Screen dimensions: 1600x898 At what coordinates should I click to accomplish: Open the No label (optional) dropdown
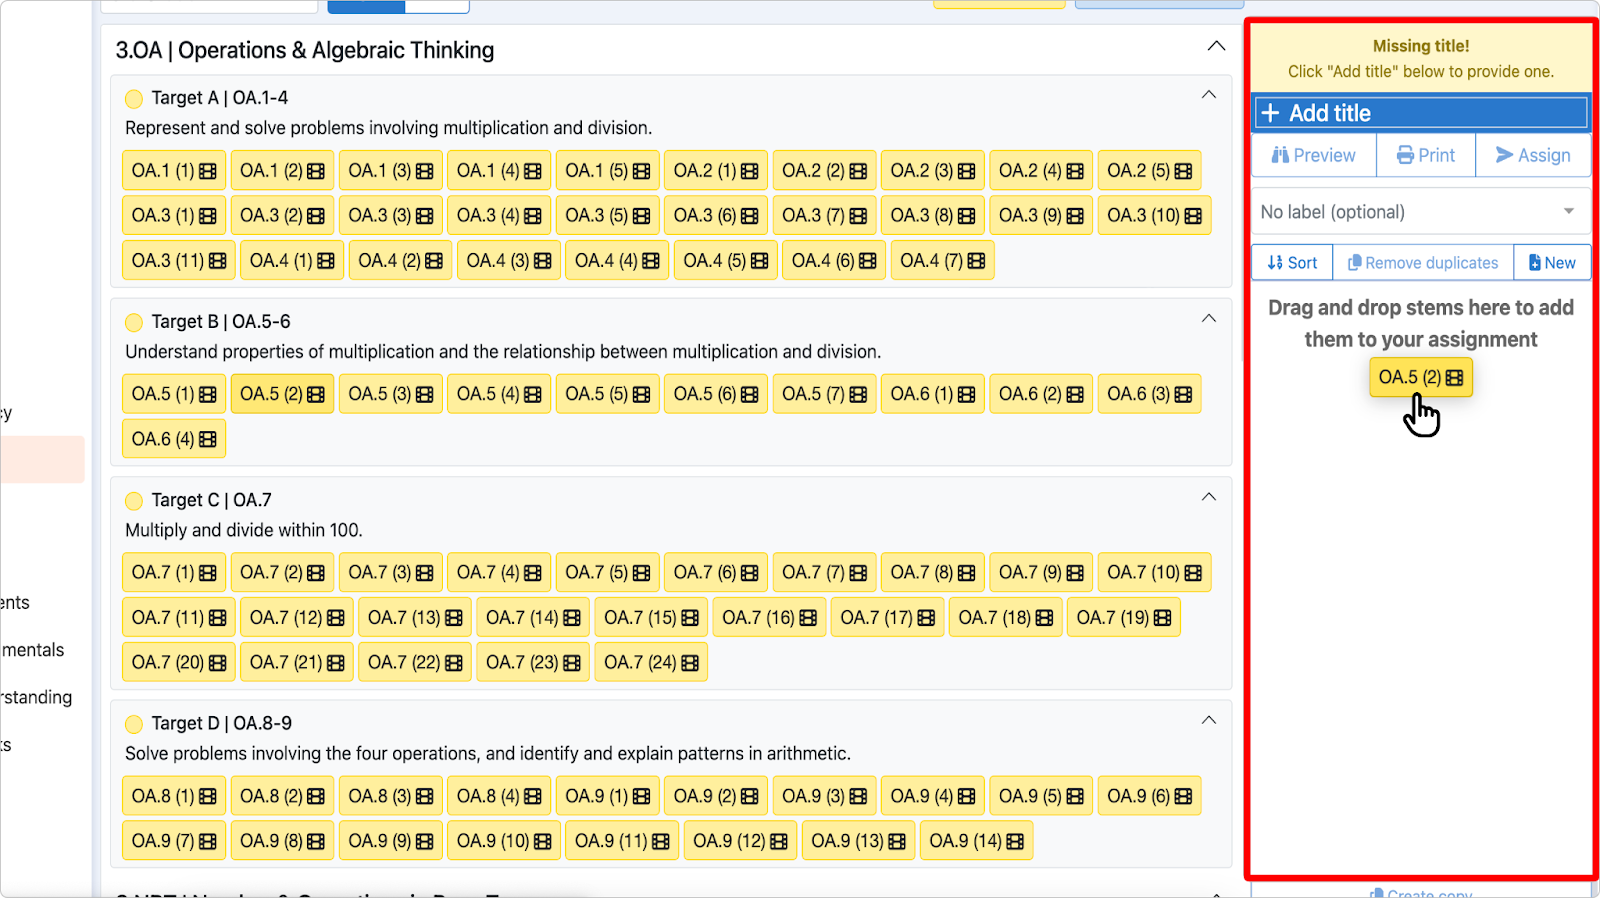[1421, 212]
